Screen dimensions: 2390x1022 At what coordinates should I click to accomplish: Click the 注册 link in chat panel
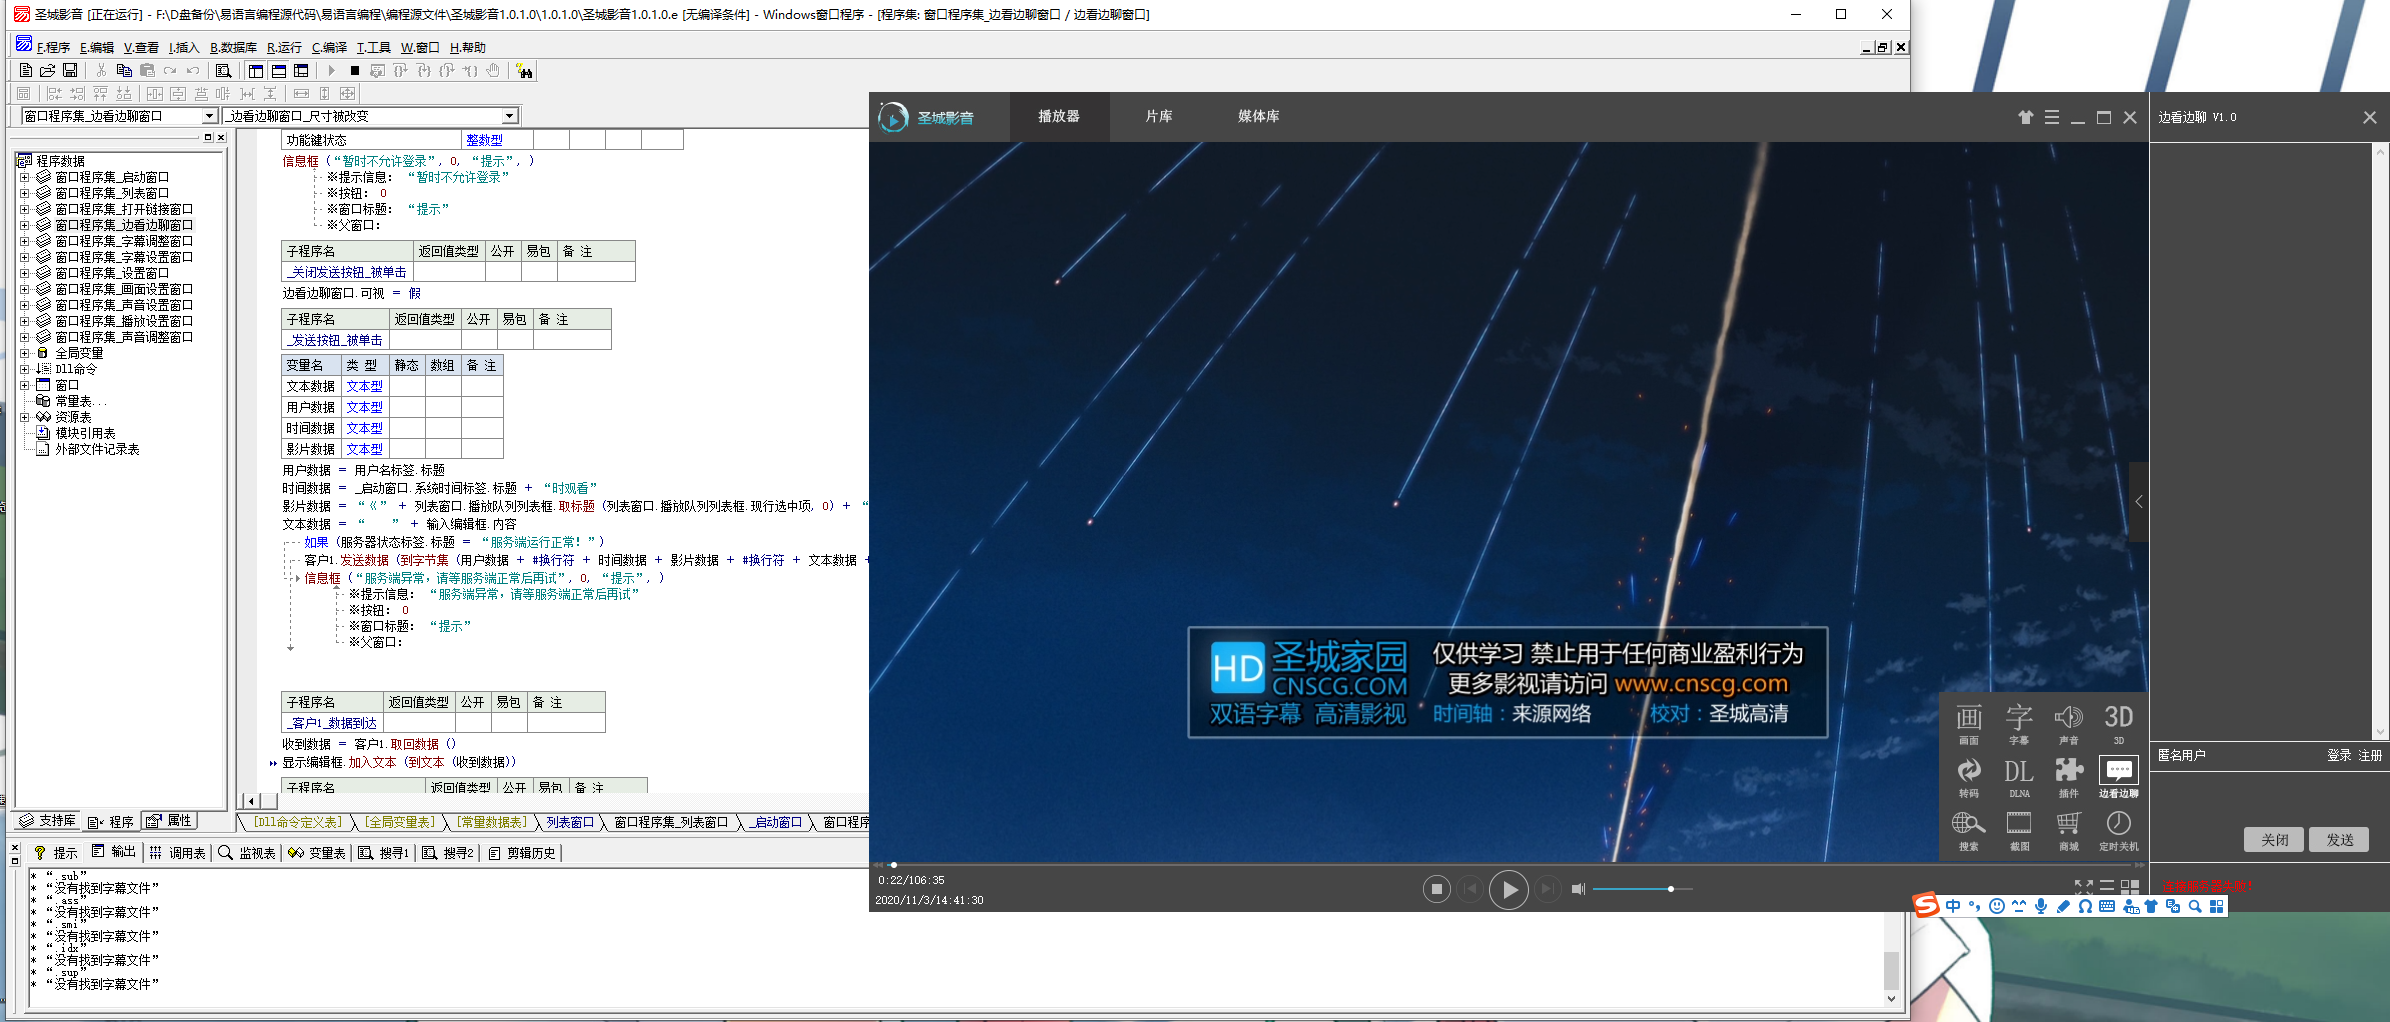[x=2371, y=756]
